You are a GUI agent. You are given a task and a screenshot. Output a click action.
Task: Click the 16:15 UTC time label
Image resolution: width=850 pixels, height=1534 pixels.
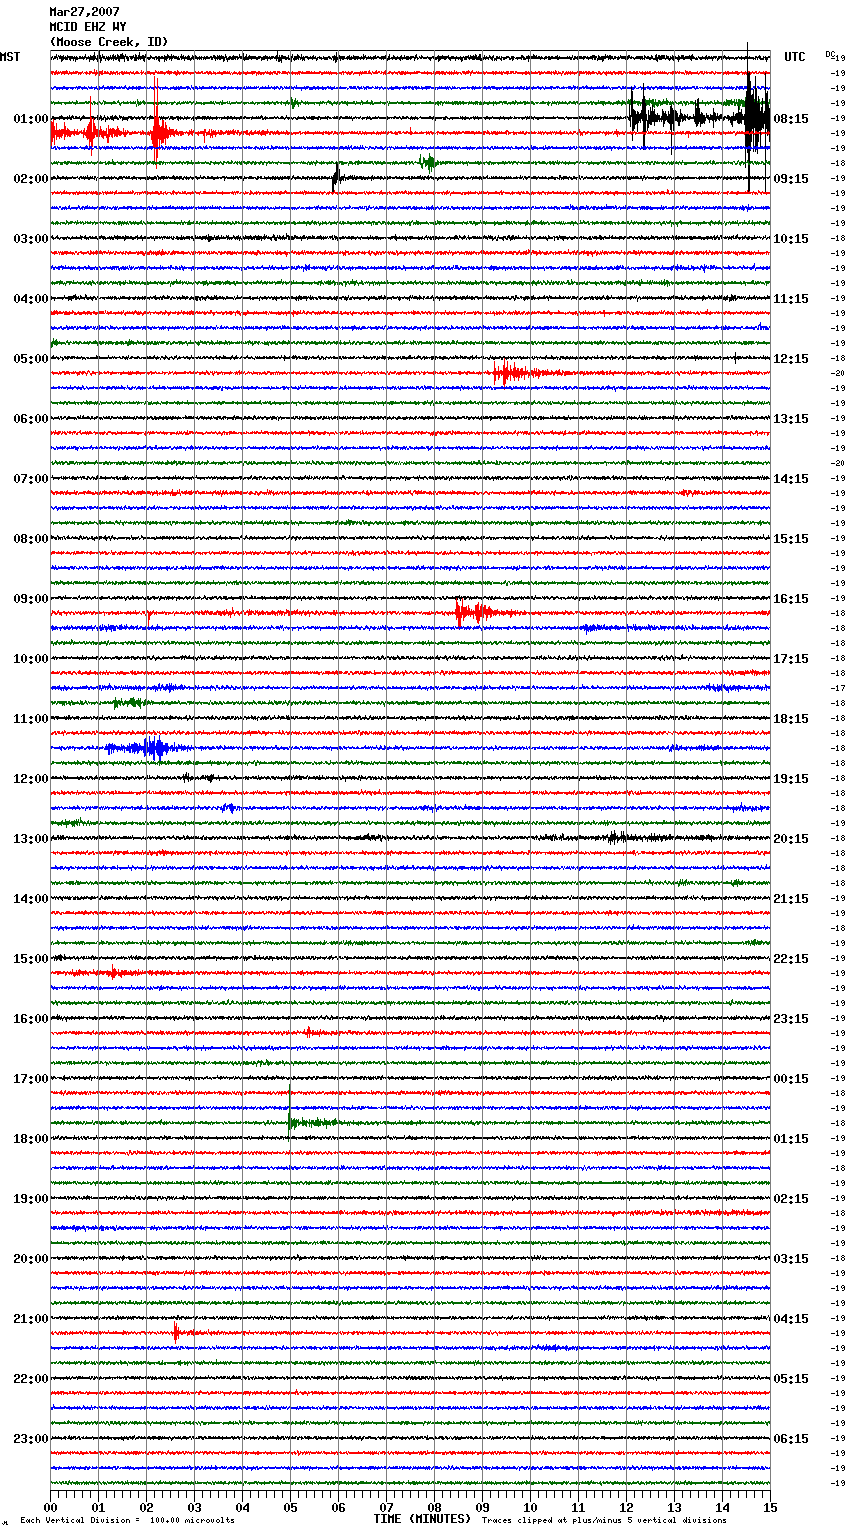click(791, 599)
